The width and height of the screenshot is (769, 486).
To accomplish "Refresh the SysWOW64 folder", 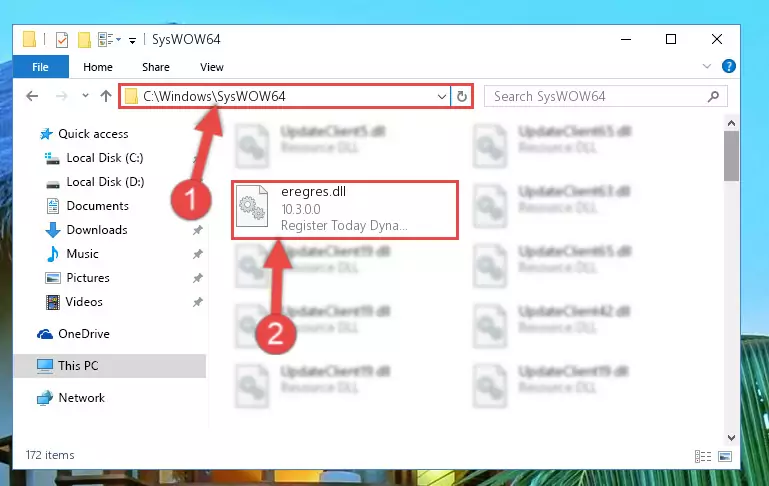I will point(461,97).
